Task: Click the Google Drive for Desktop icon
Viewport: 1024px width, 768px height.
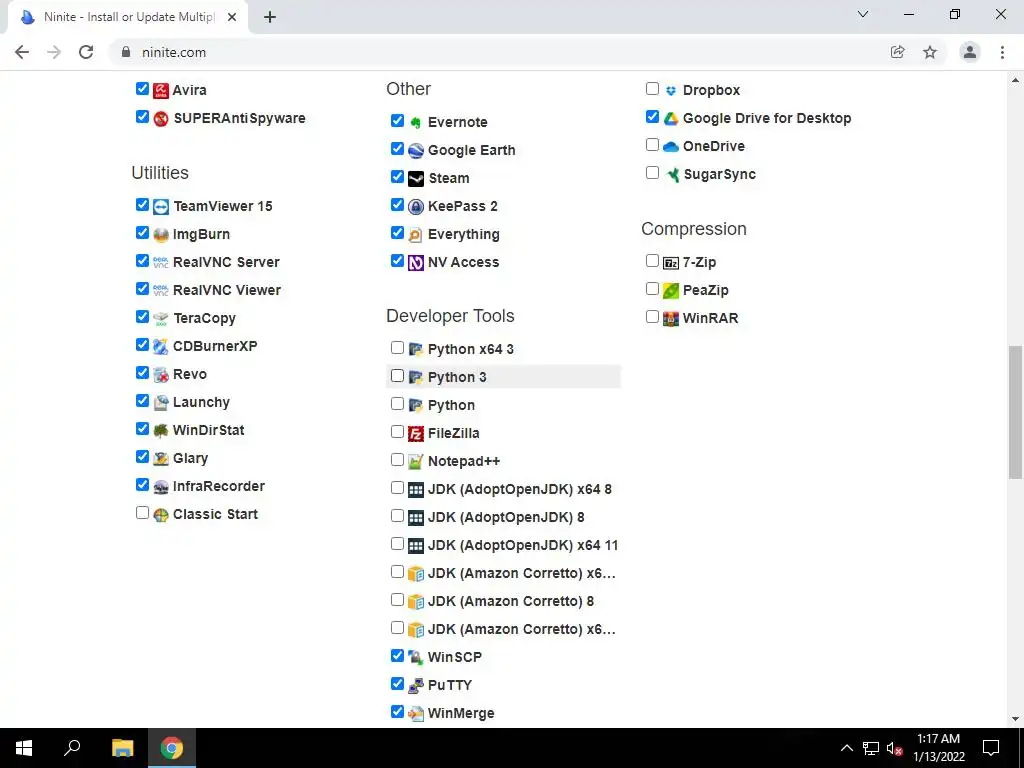Action: click(671, 118)
